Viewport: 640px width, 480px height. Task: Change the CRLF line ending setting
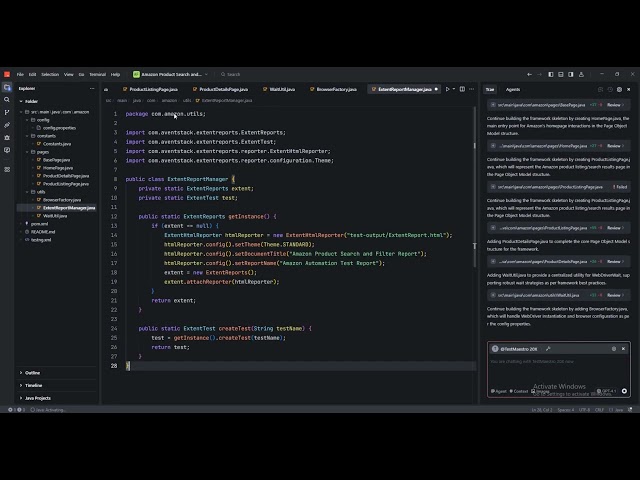click(599, 410)
